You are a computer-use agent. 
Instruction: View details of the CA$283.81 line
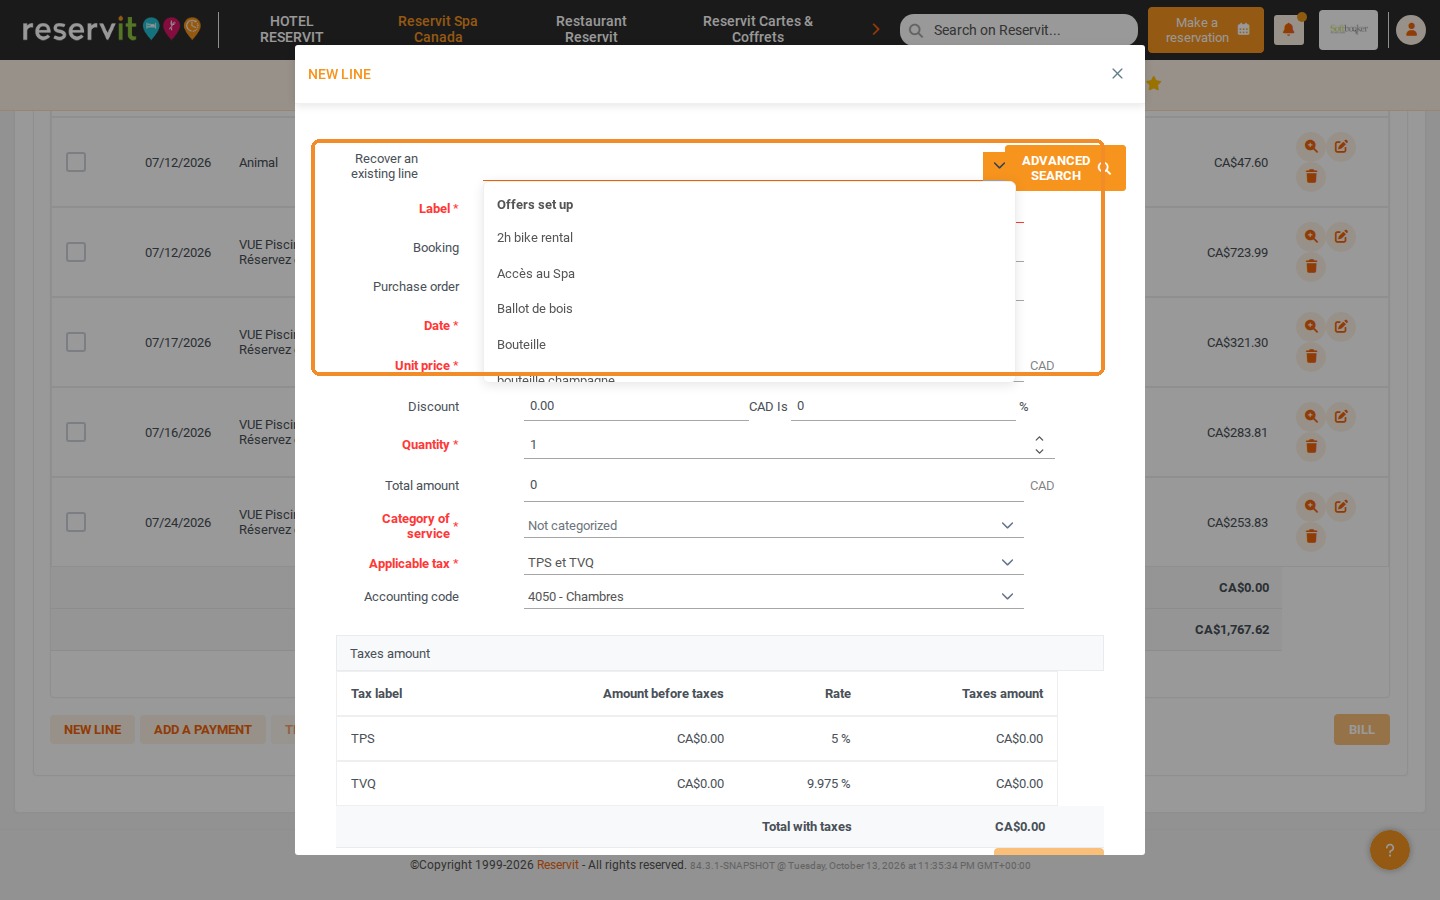pos(1311,417)
